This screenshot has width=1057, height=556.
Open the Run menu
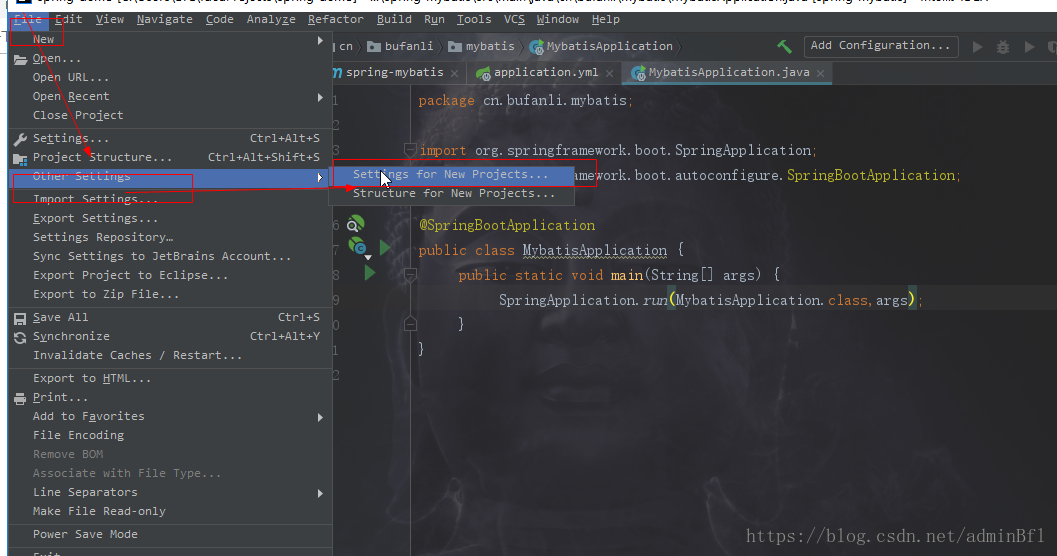[x=434, y=20]
